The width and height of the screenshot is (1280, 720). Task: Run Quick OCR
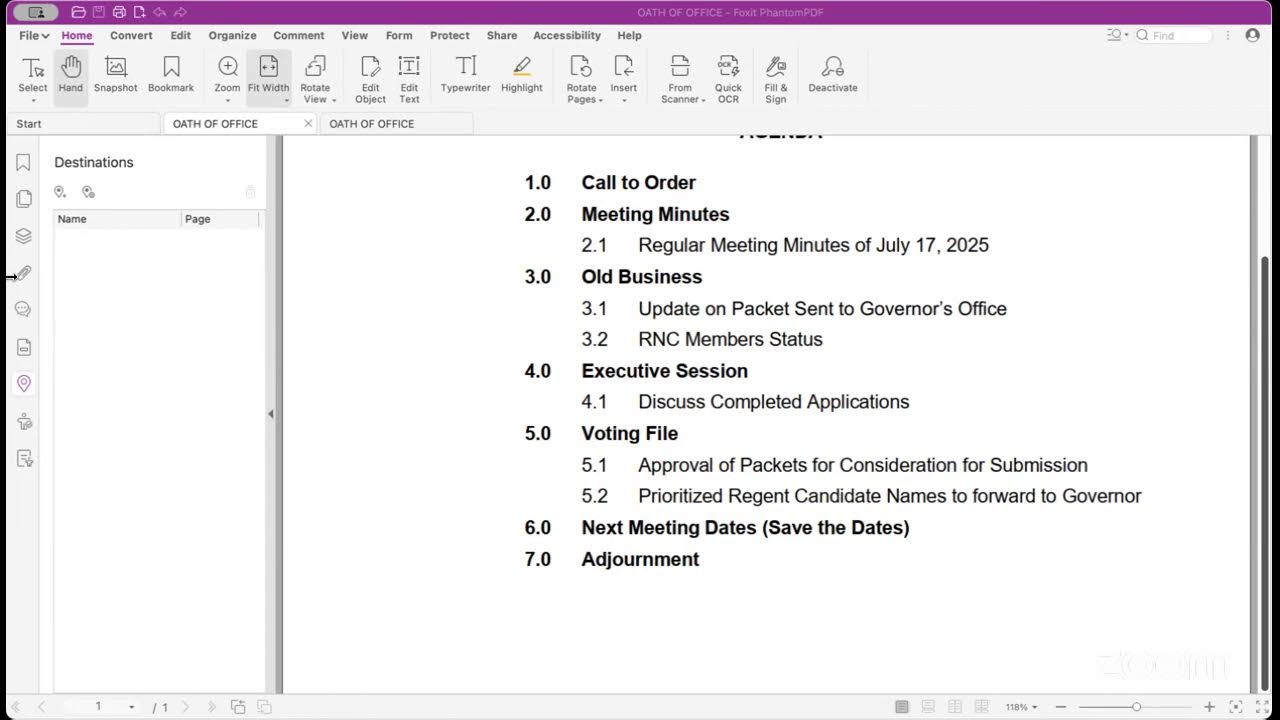729,78
